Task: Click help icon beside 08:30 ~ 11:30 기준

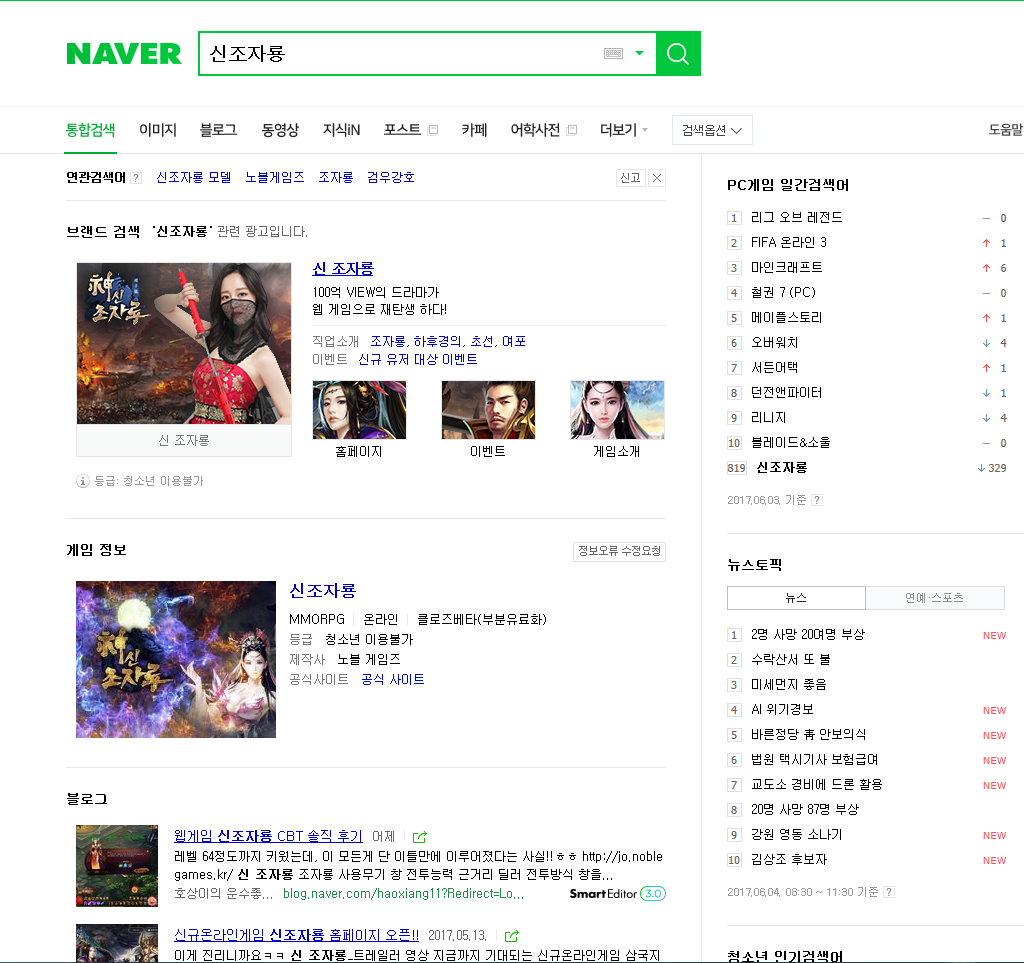Action: [889, 892]
